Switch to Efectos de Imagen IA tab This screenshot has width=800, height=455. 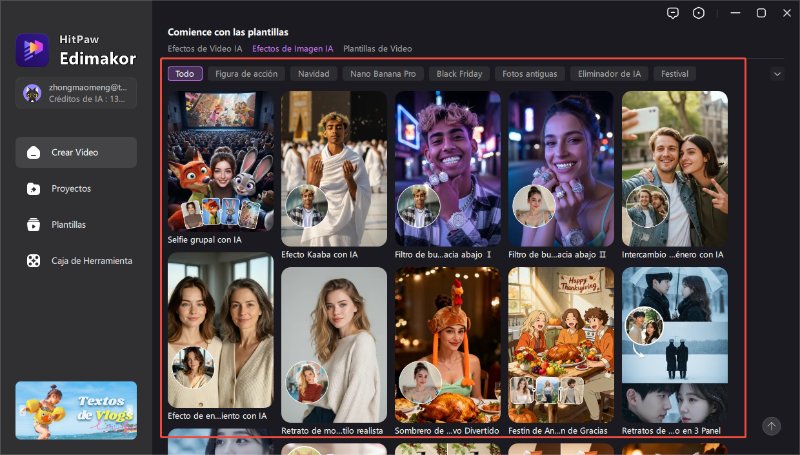point(293,49)
